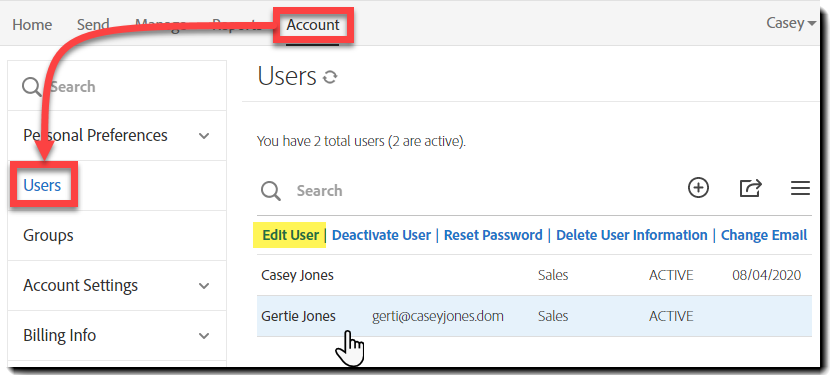Select the Casey Jones user row

tap(534, 275)
